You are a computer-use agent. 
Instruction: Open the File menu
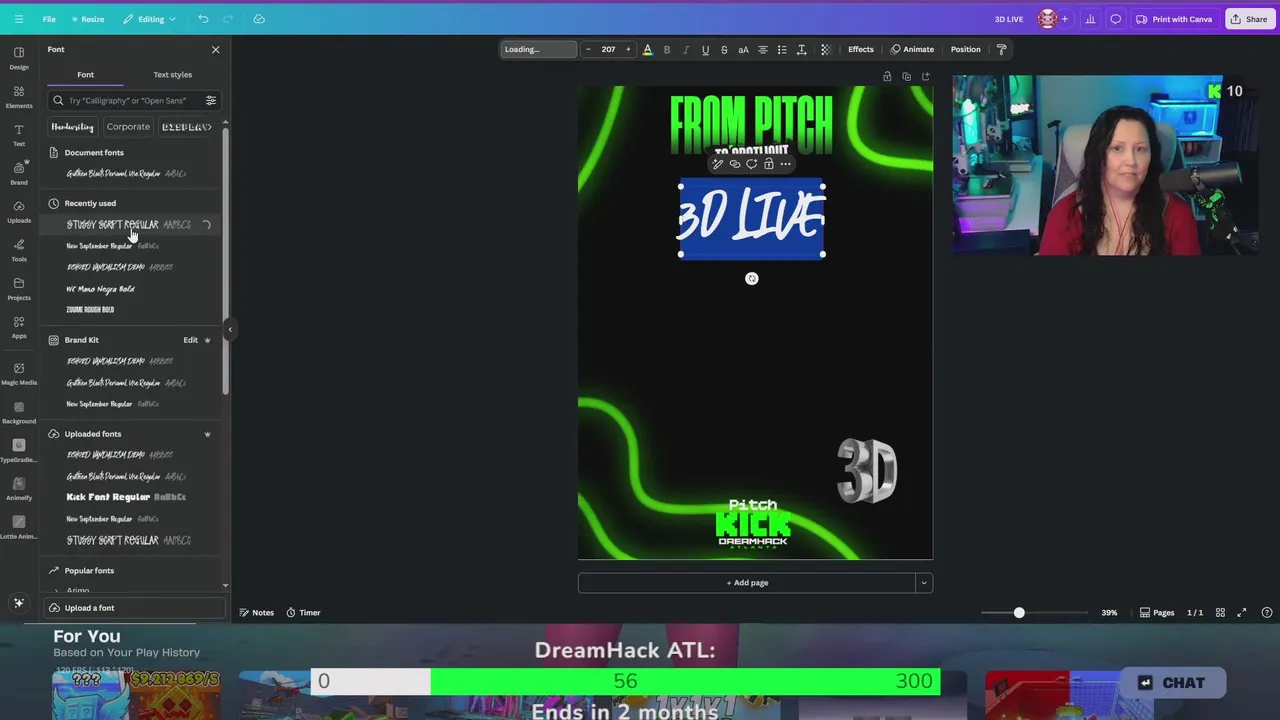(x=49, y=19)
